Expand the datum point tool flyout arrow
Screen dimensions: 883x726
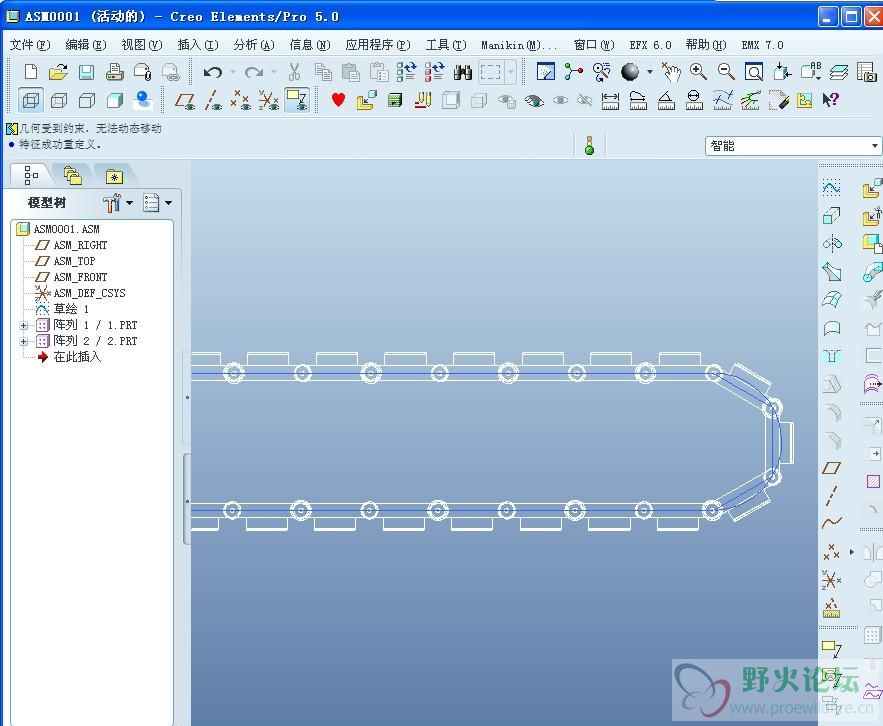(x=851, y=552)
